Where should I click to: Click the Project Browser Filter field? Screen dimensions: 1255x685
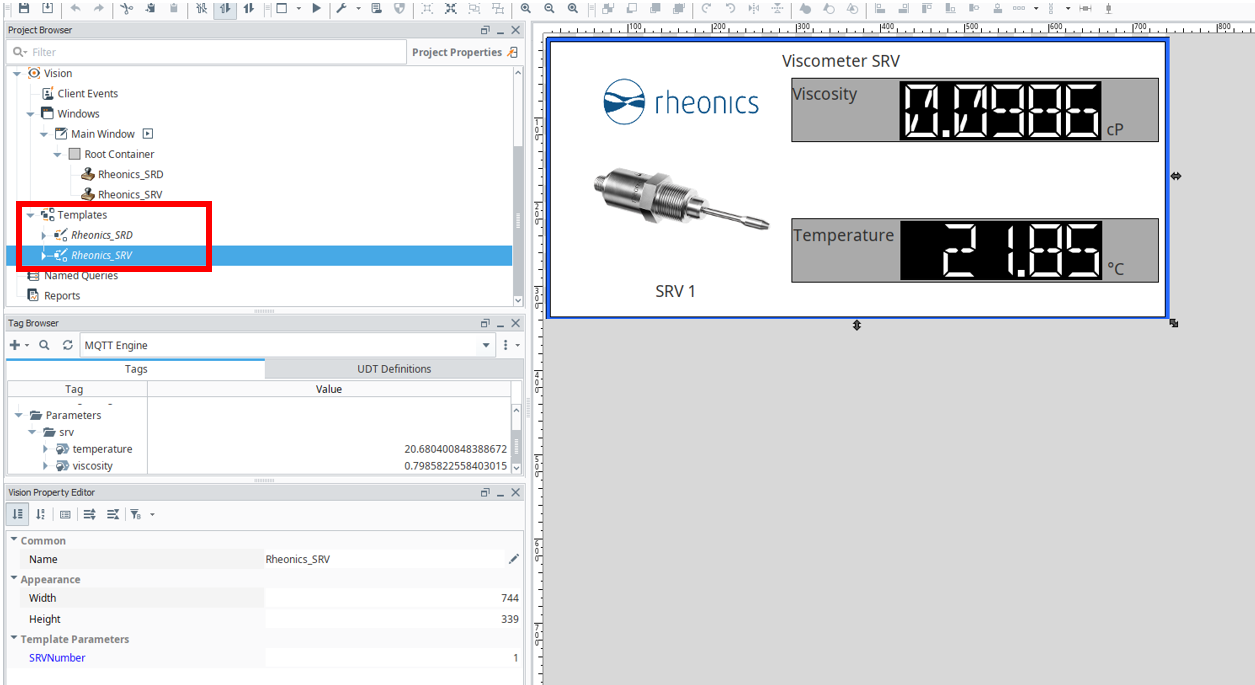pos(205,52)
